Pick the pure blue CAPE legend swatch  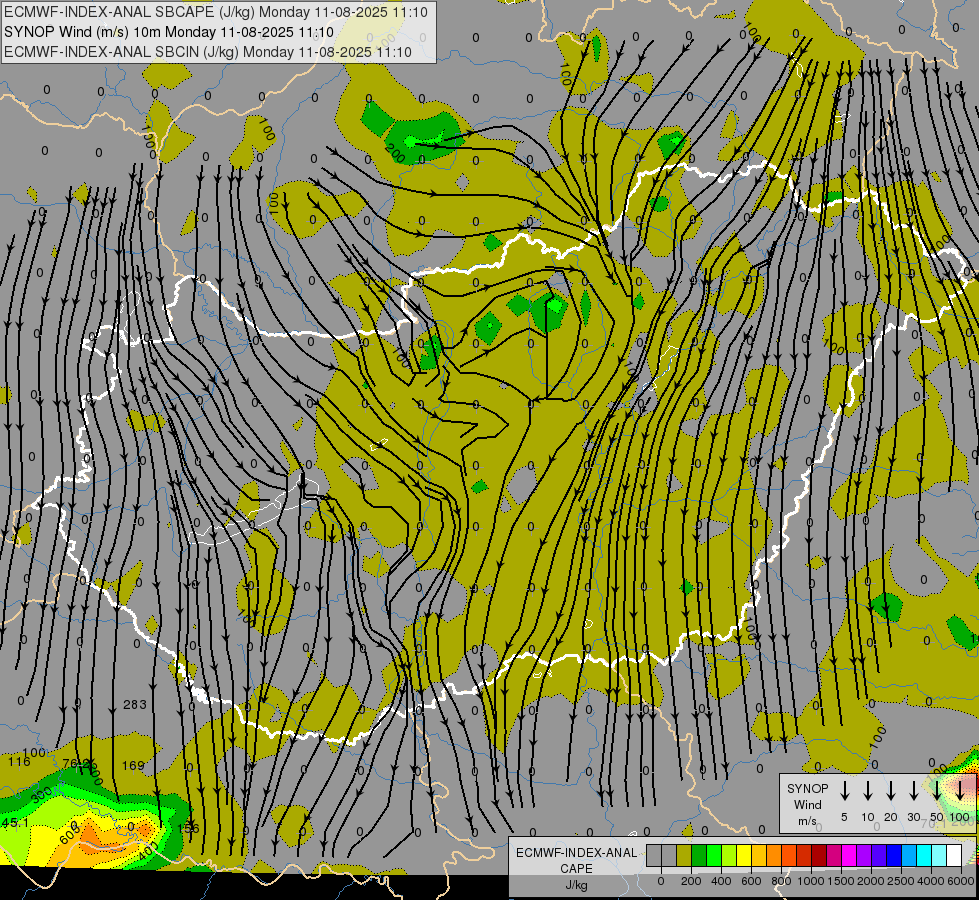coord(894,855)
